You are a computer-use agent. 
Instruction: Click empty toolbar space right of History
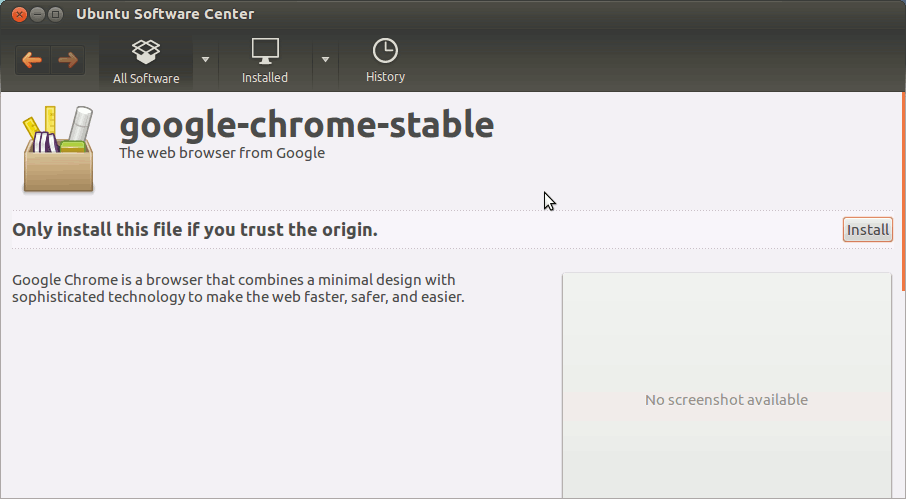[650, 62]
